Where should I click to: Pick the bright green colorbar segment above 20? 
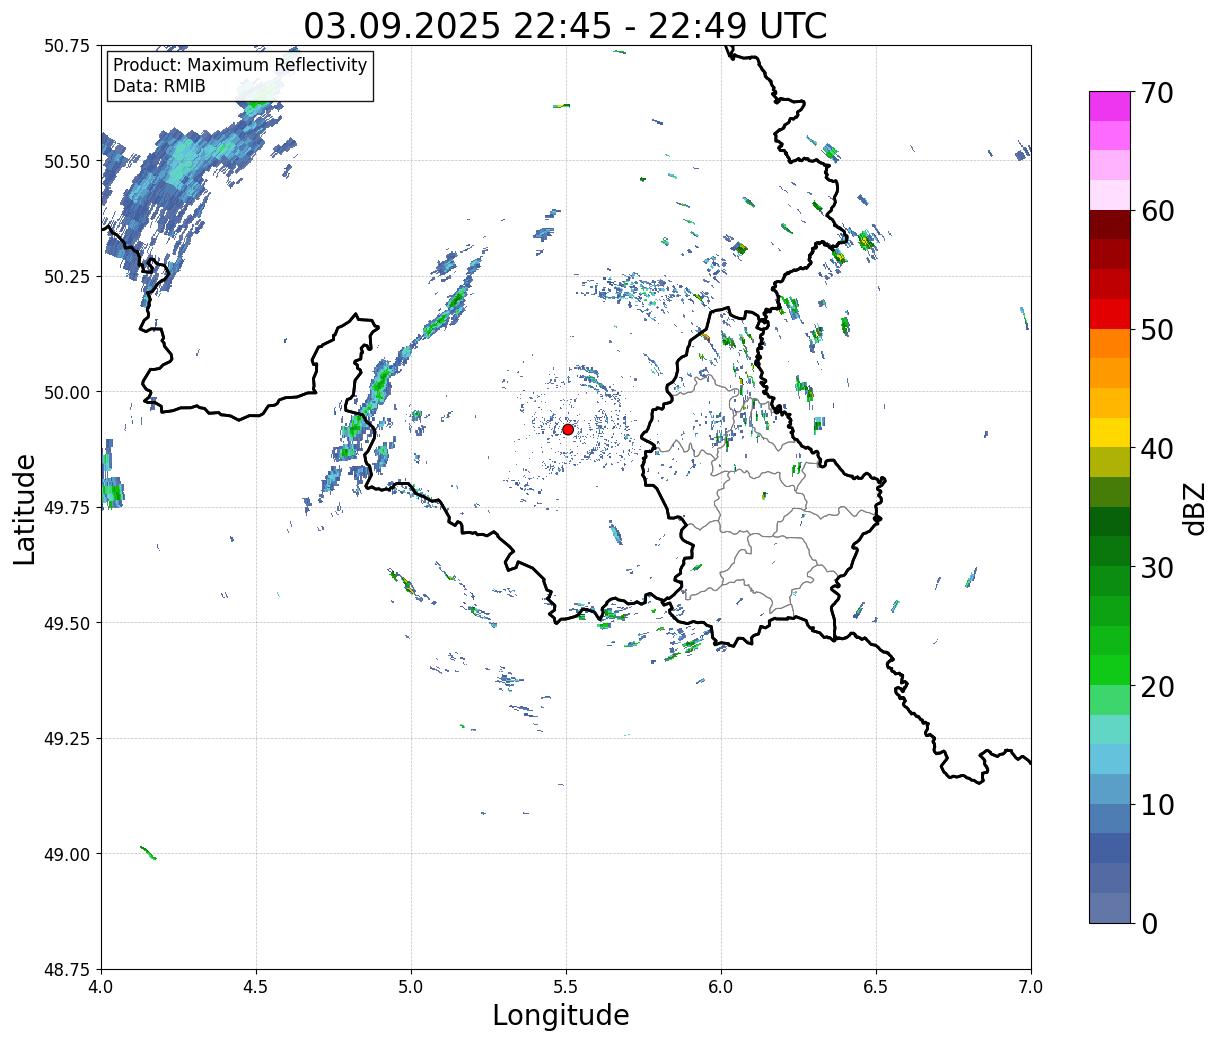click(1110, 669)
